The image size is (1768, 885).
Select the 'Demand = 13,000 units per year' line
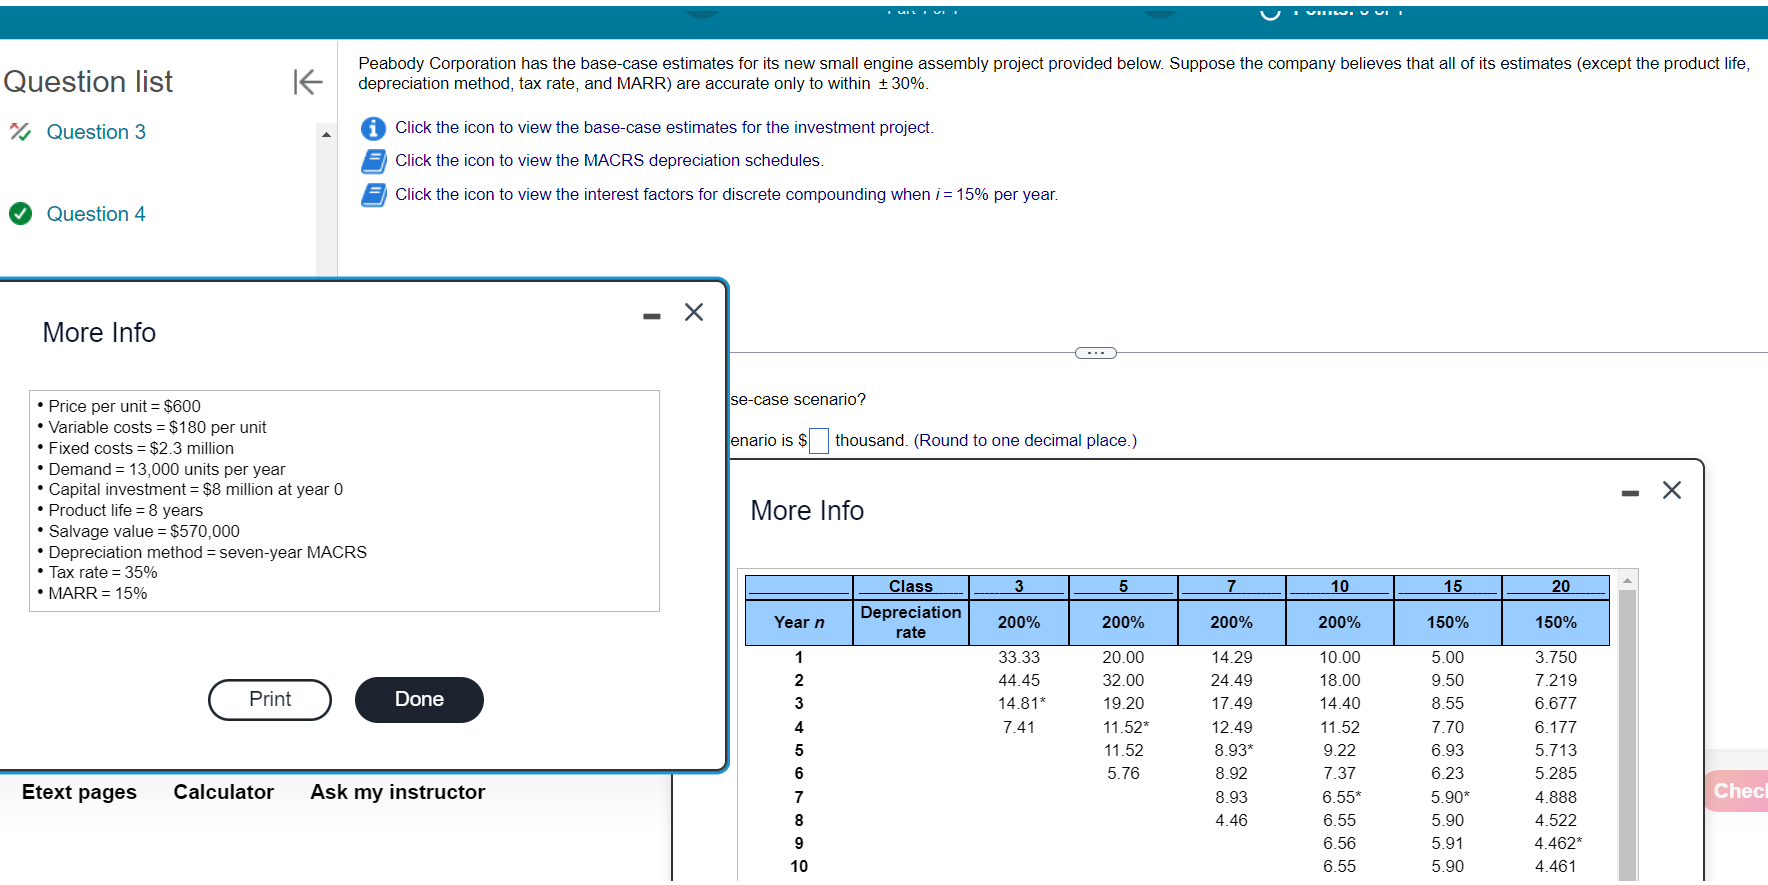click(167, 469)
